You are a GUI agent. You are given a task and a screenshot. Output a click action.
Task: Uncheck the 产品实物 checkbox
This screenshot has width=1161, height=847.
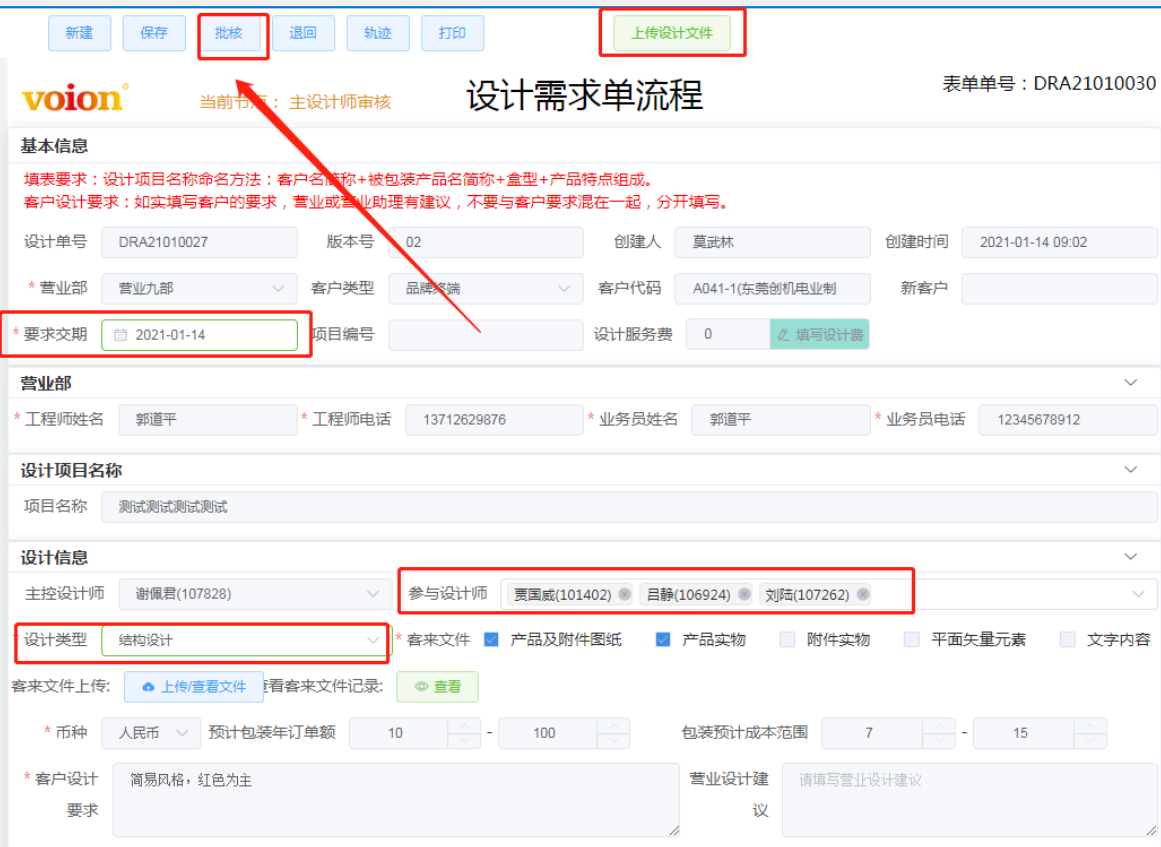(x=663, y=639)
